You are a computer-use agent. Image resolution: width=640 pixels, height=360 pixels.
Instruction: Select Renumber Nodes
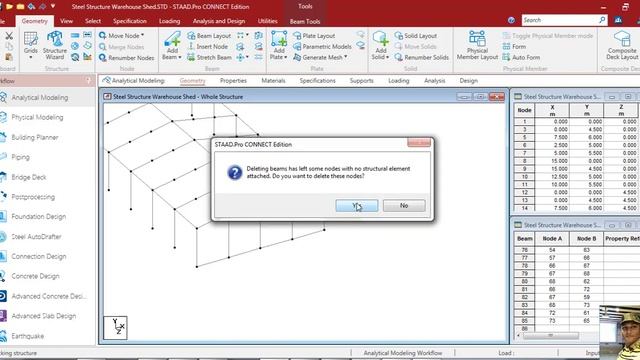click(x=126, y=58)
